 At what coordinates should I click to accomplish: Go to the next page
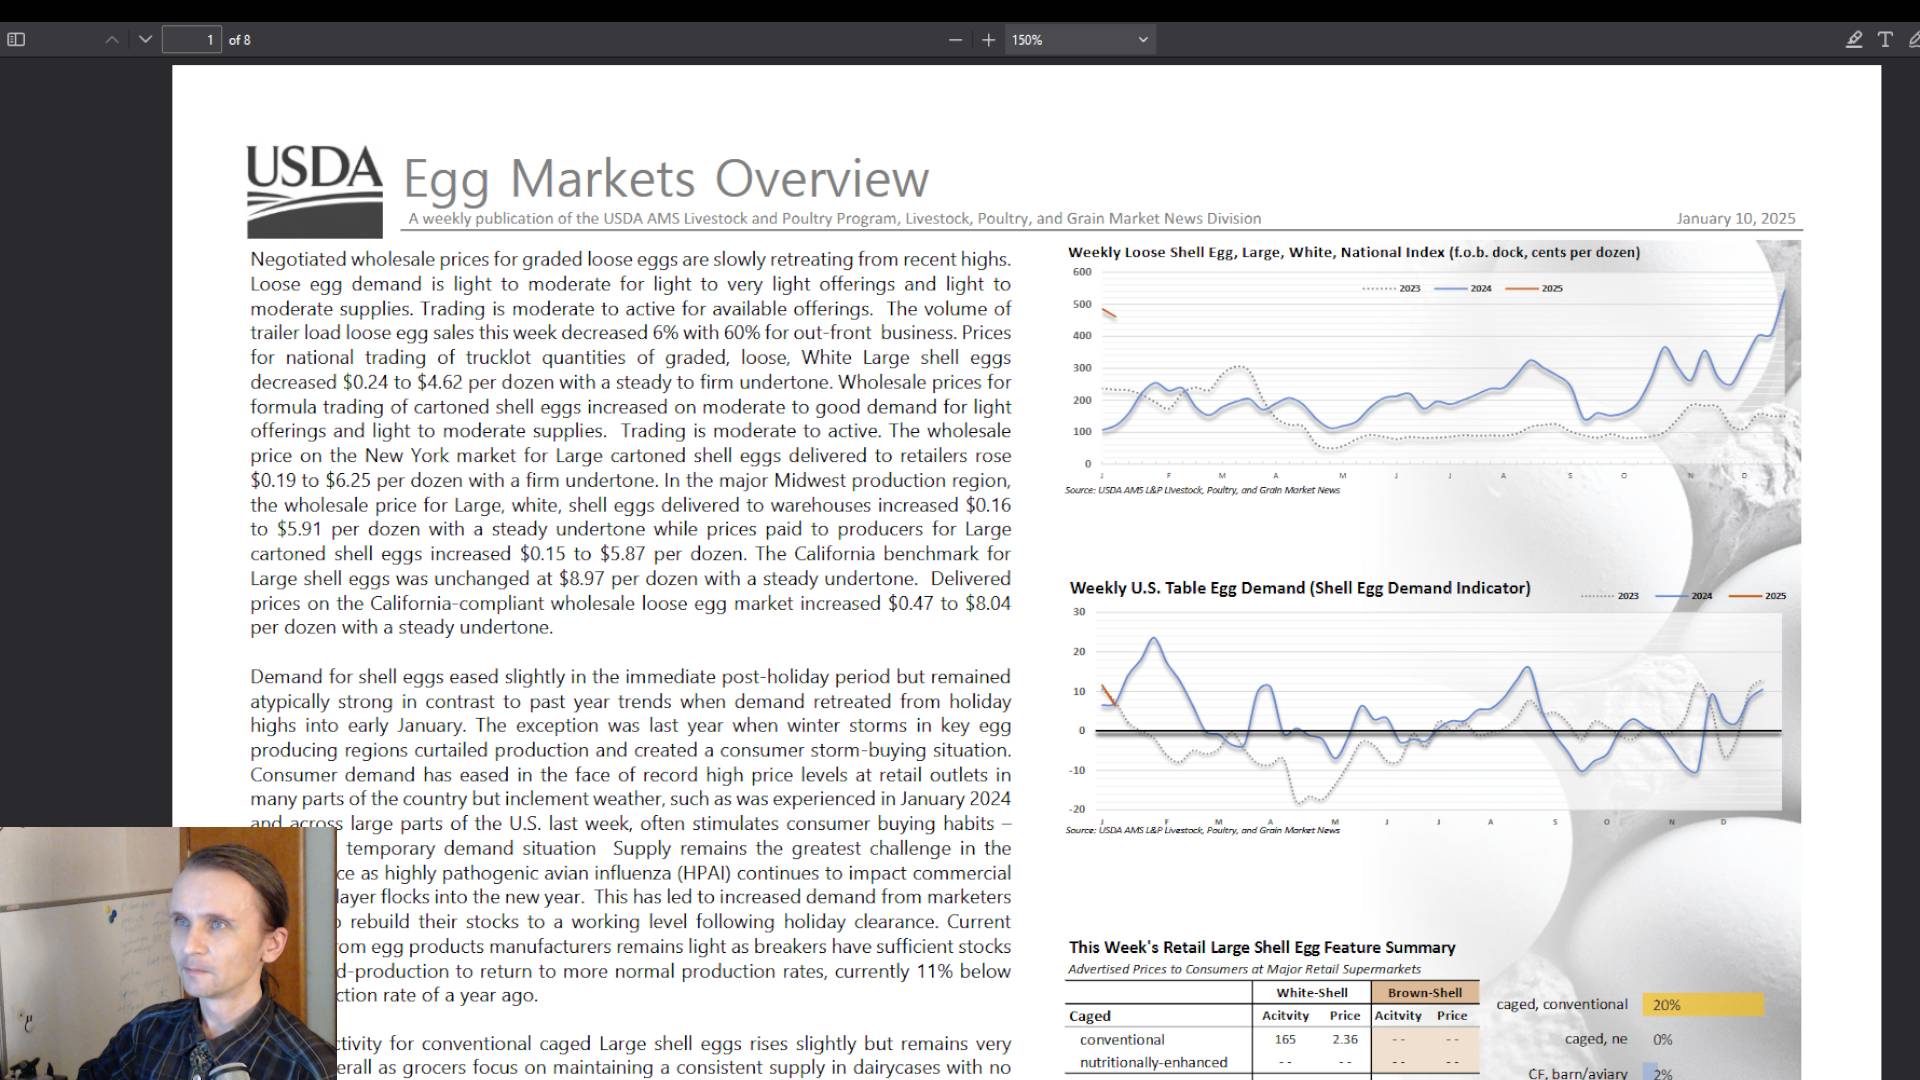pyautogui.click(x=145, y=40)
